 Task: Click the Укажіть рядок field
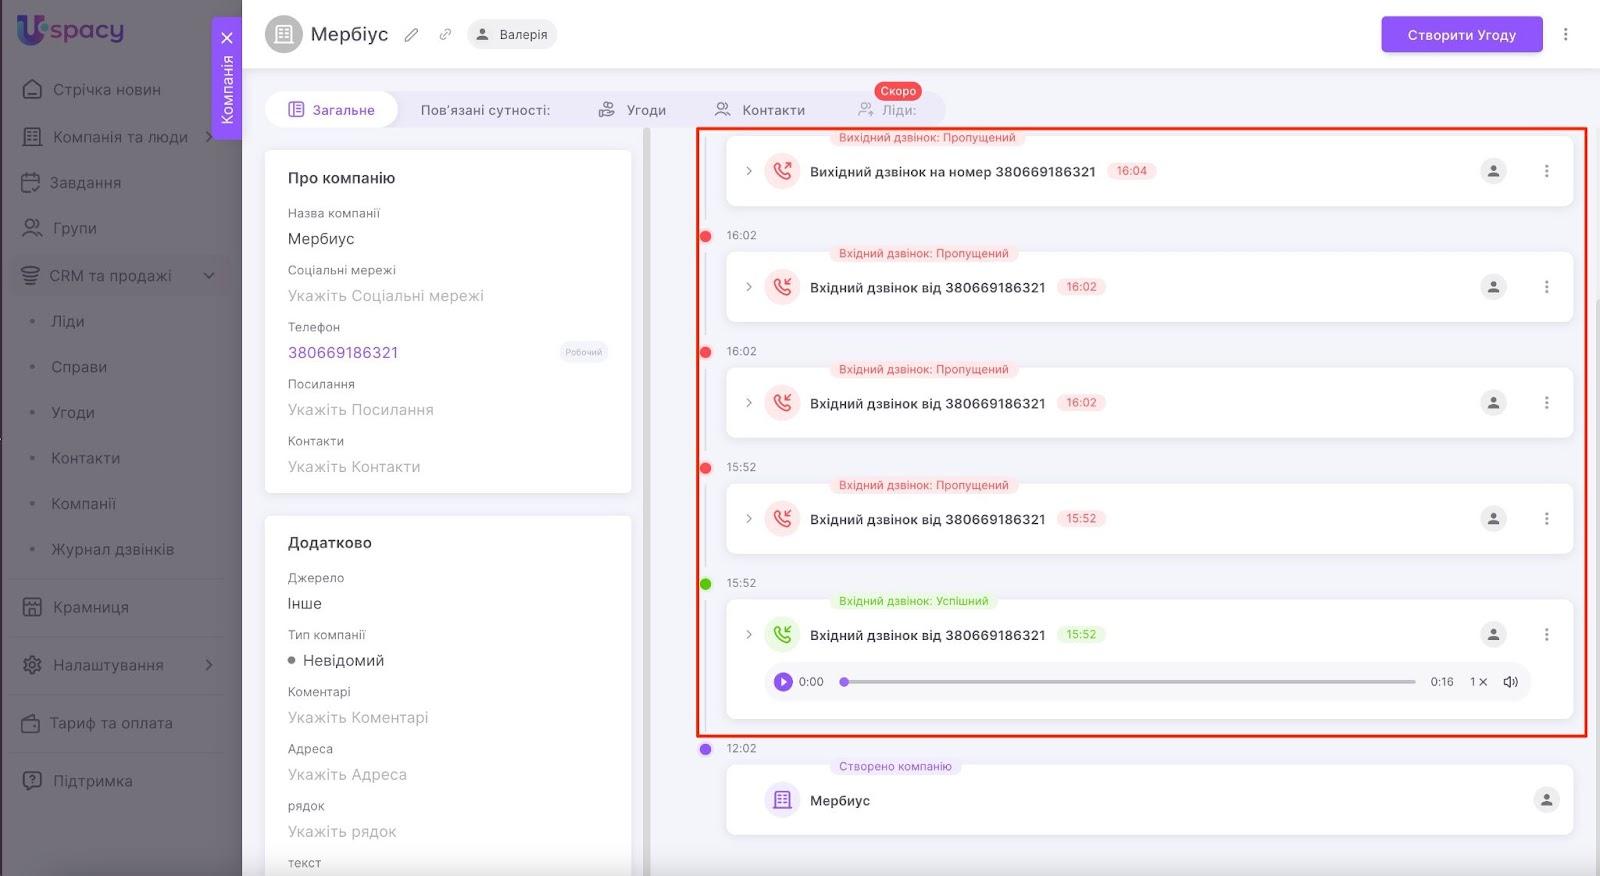pos(342,832)
